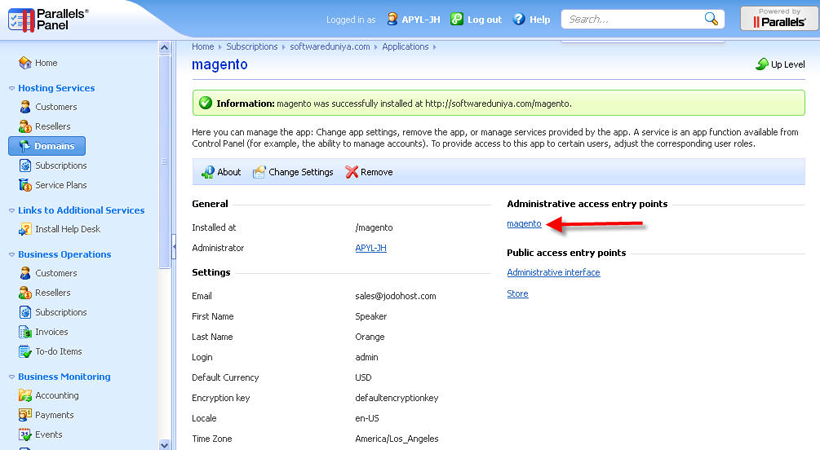Click the magento page title

click(x=220, y=64)
